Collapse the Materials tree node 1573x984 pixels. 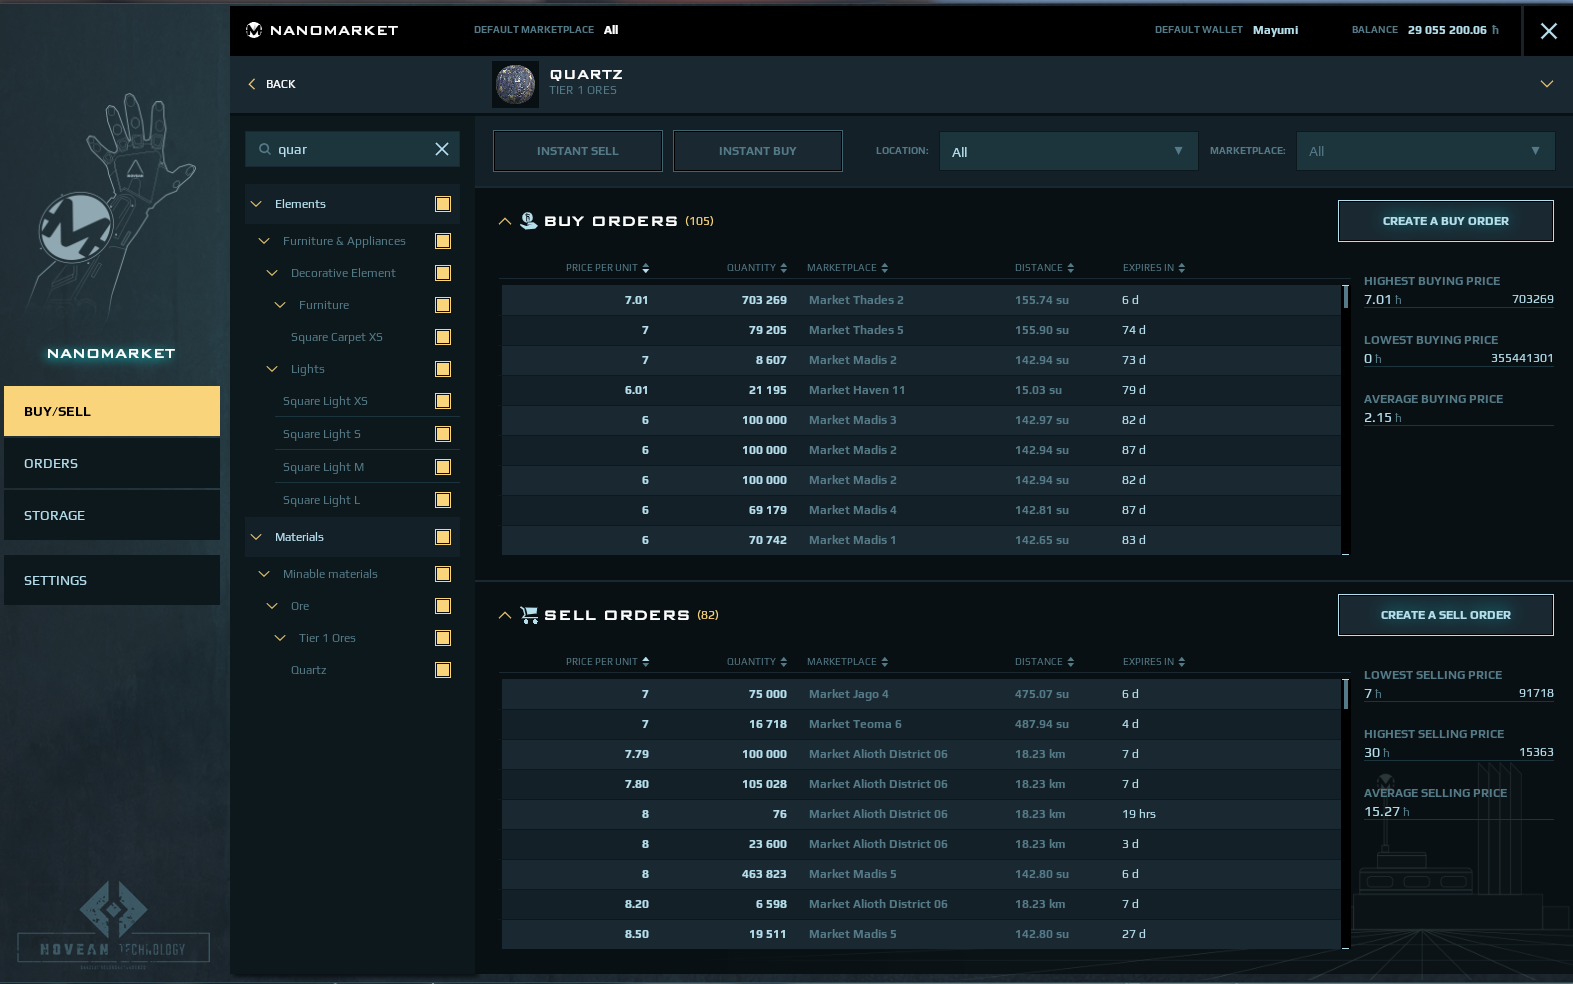(256, 537)
